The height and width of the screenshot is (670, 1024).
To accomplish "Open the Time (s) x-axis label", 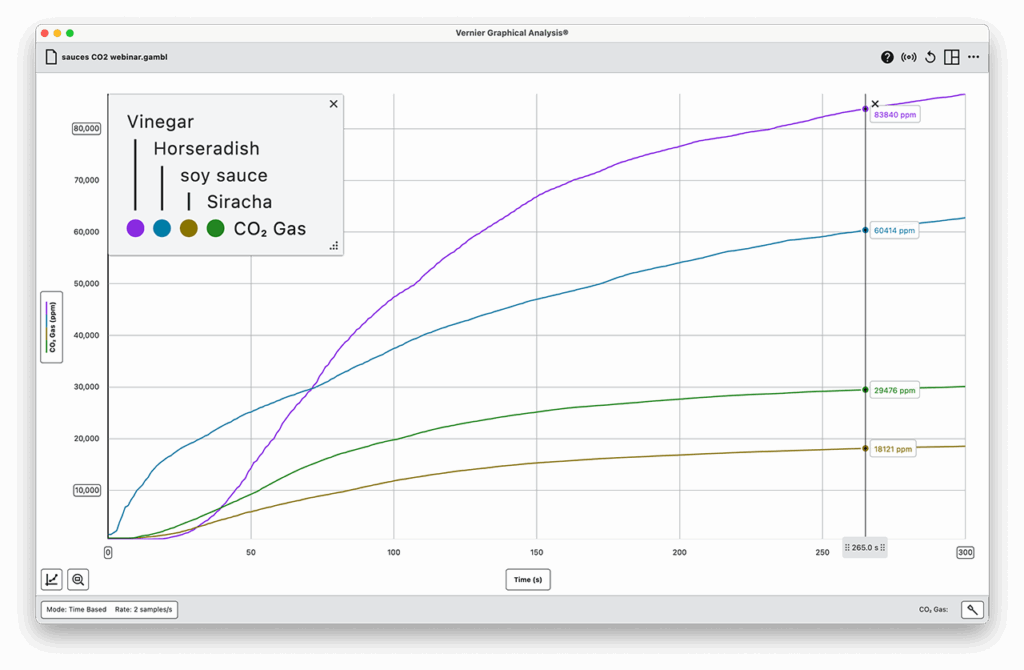I will pyautogui.click(x=527, y=580).
